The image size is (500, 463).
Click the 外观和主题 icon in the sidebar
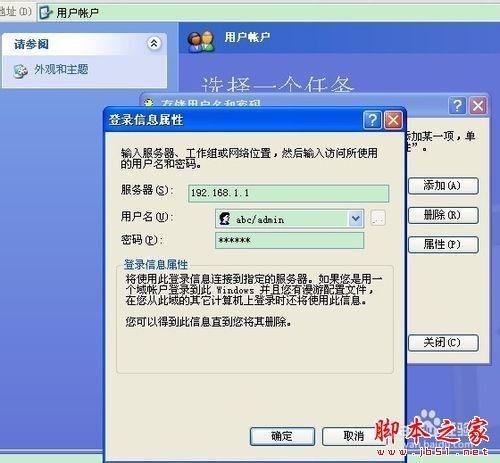[20, 71]
